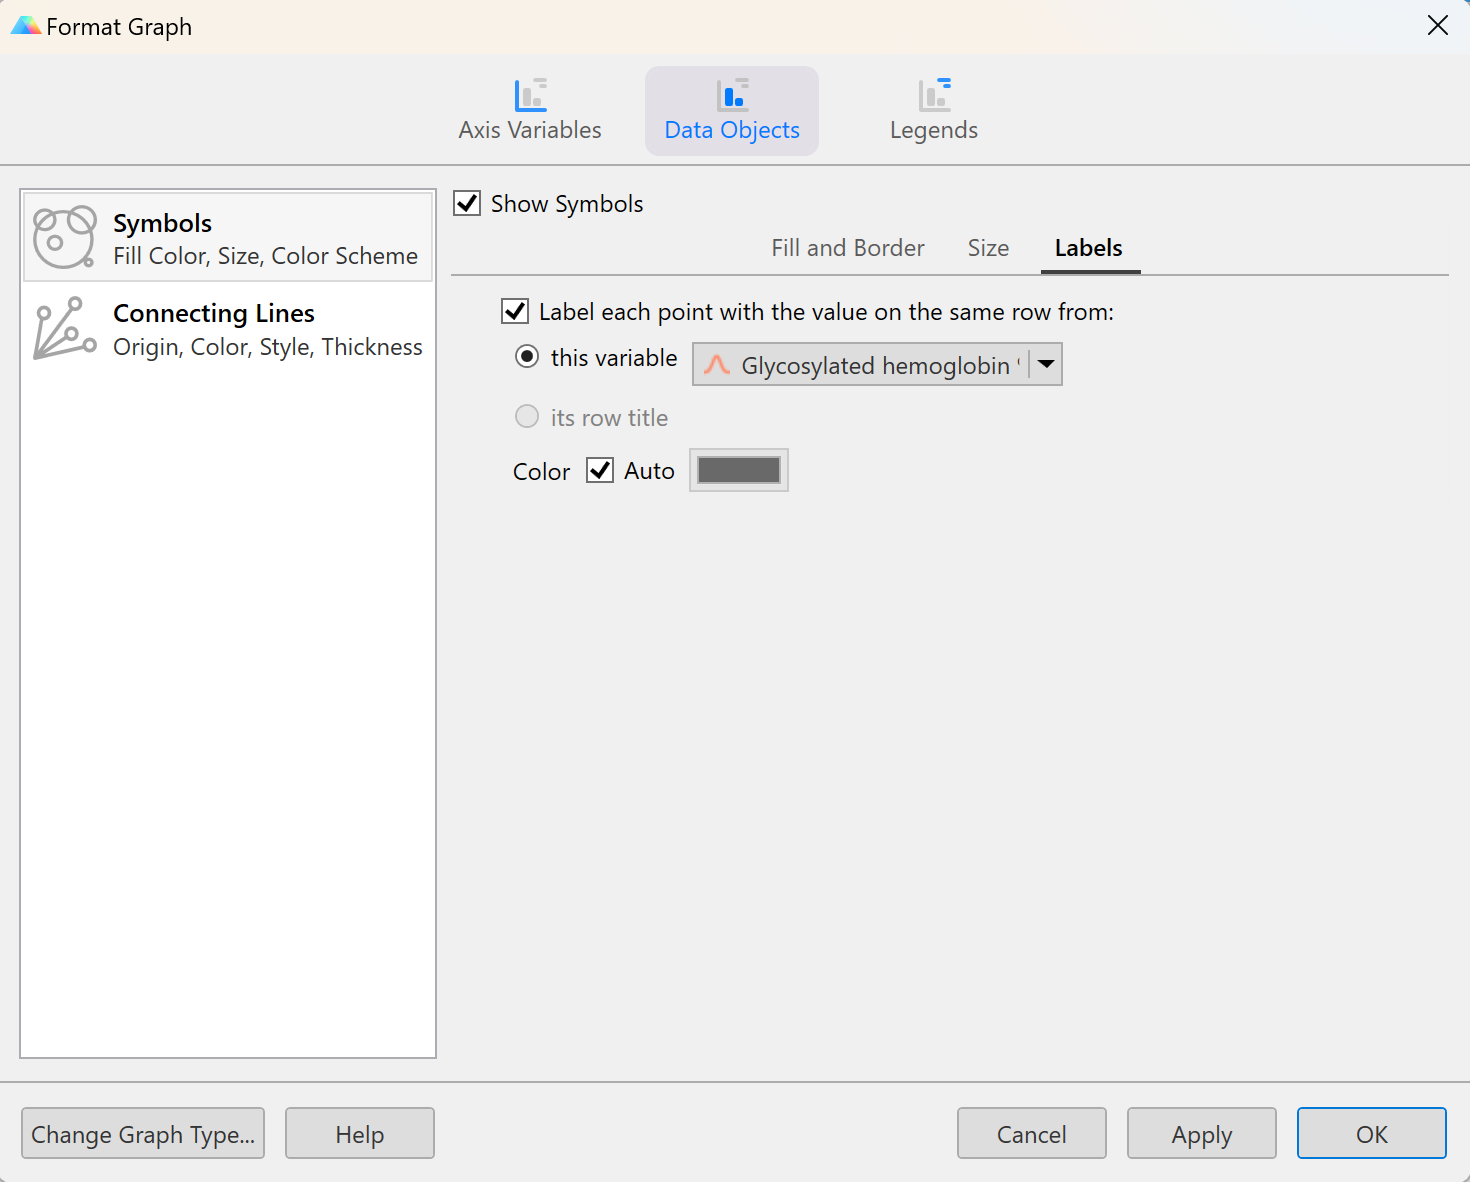
Task: Switch to the Size tab
Action: [x=988, y=248]
